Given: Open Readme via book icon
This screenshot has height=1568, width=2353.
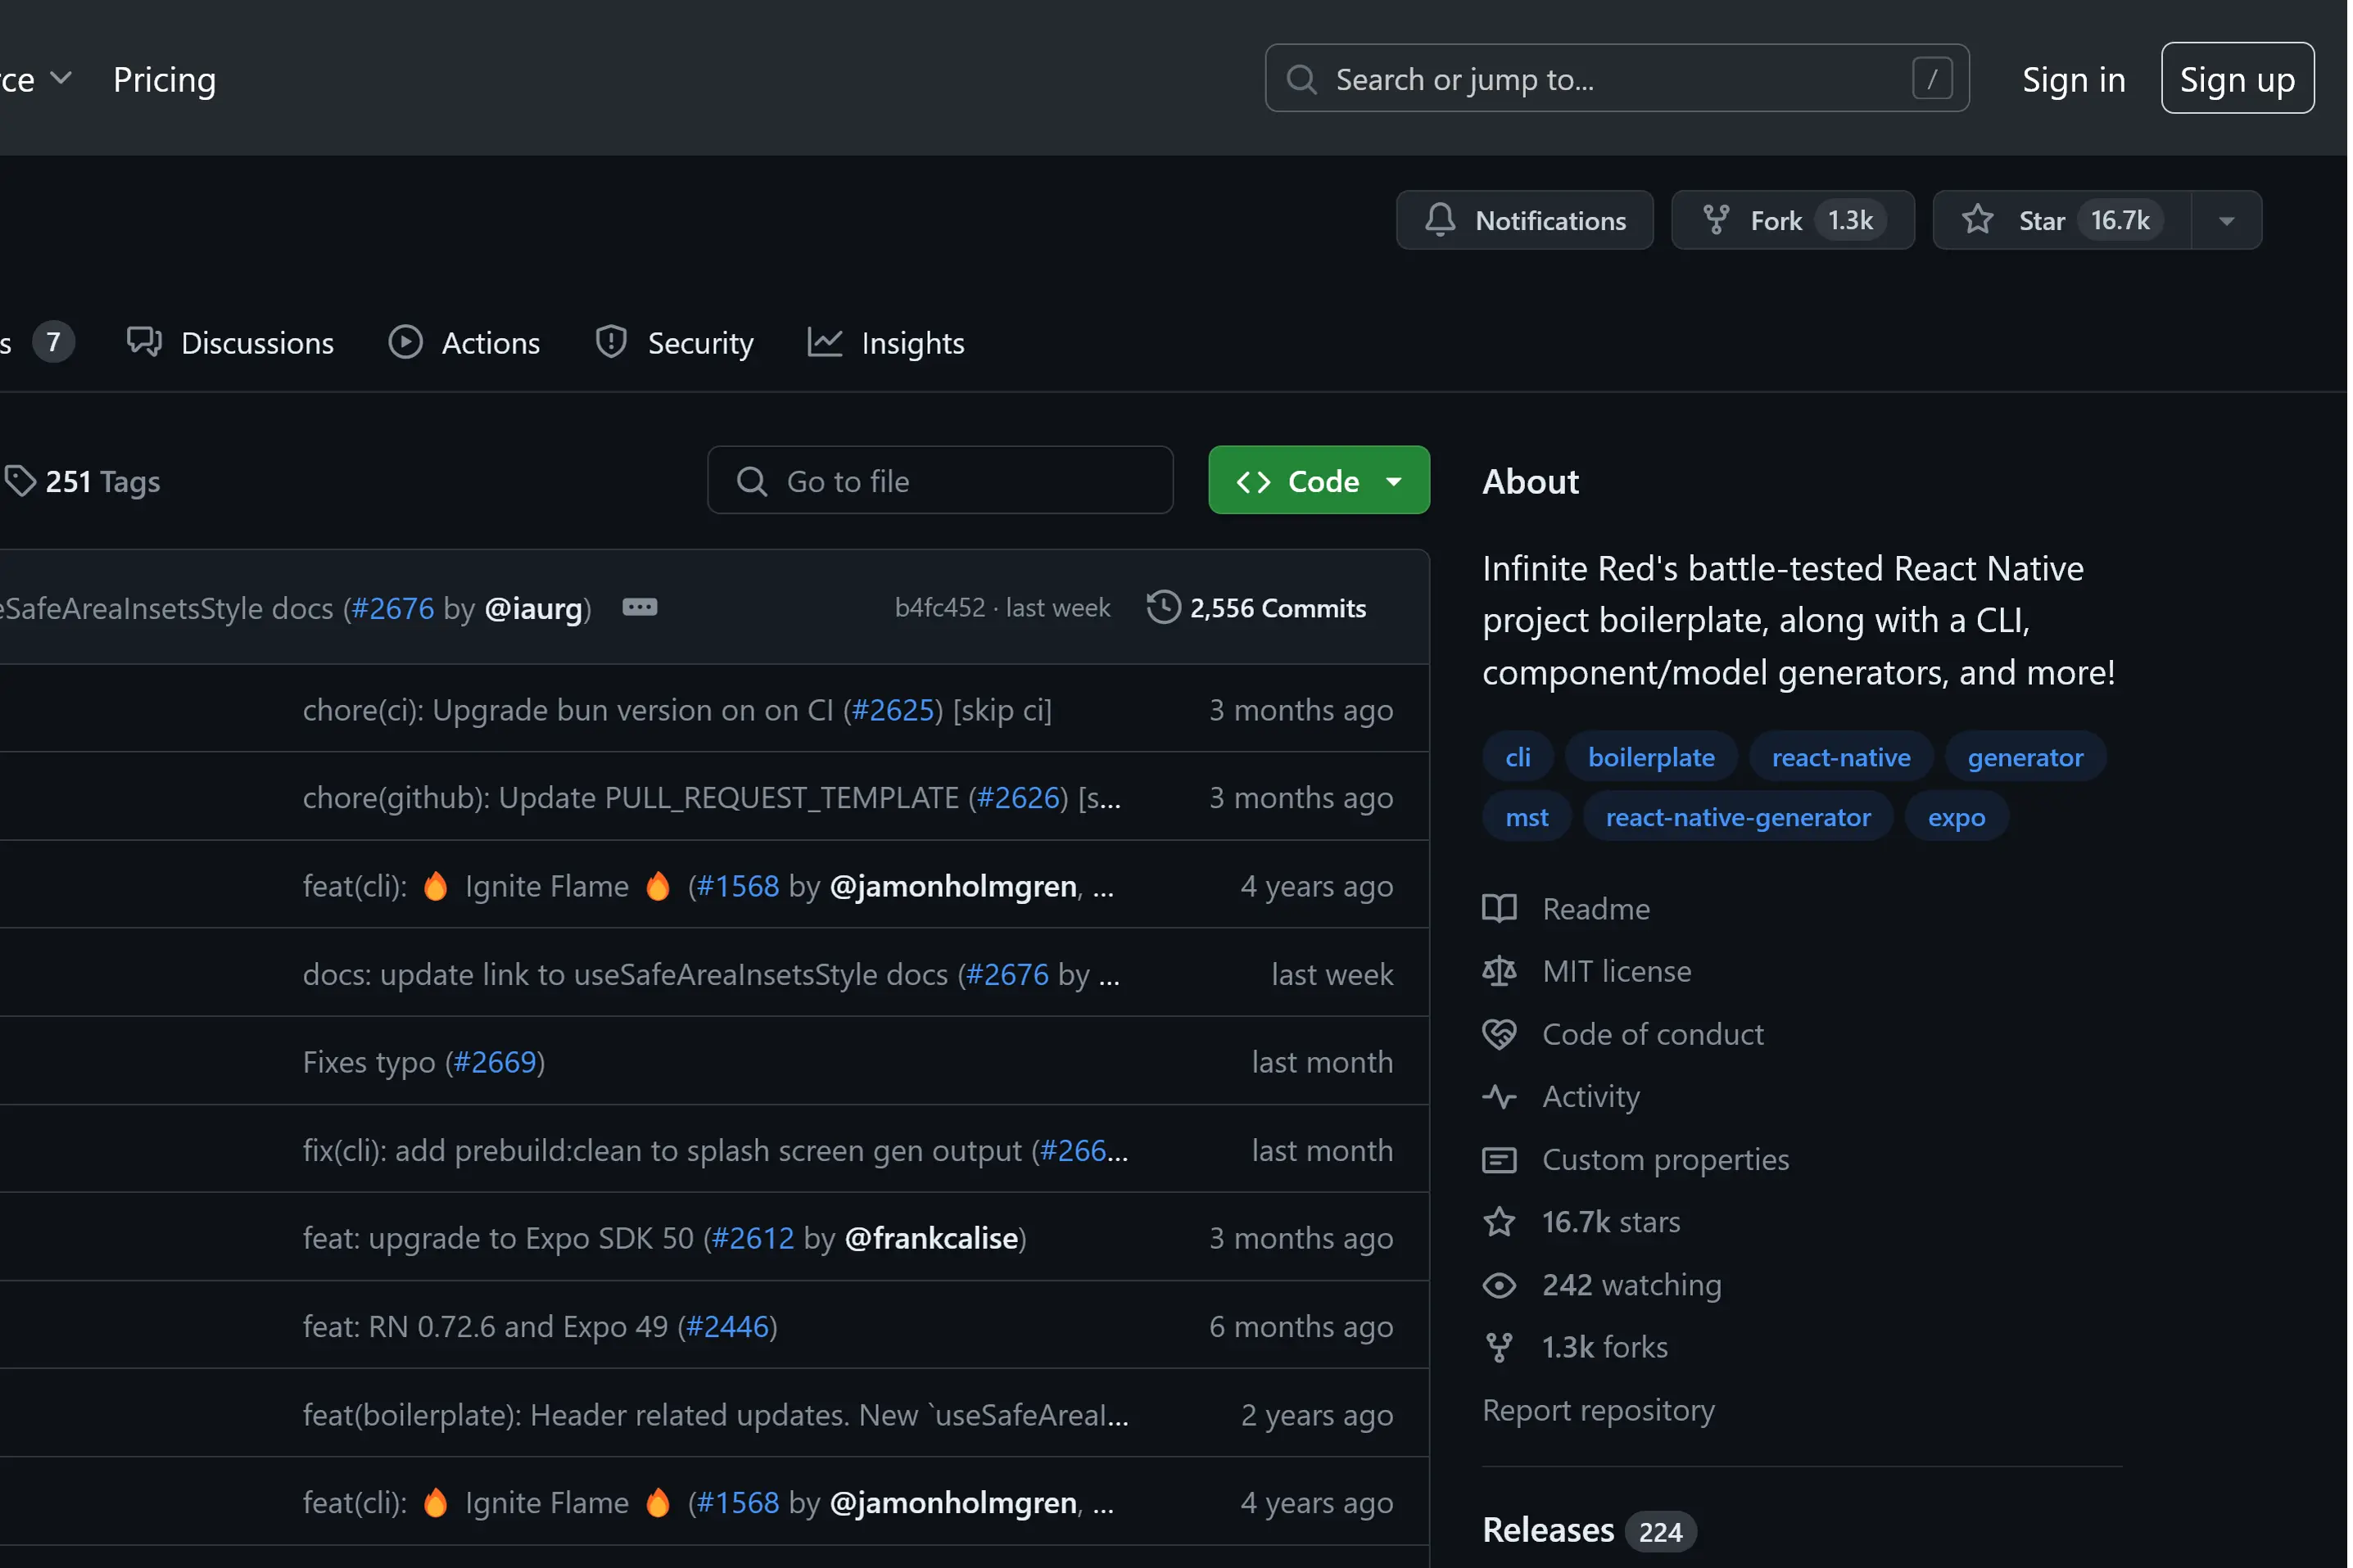Looking at the screenshot, I should click(1499, 909).
